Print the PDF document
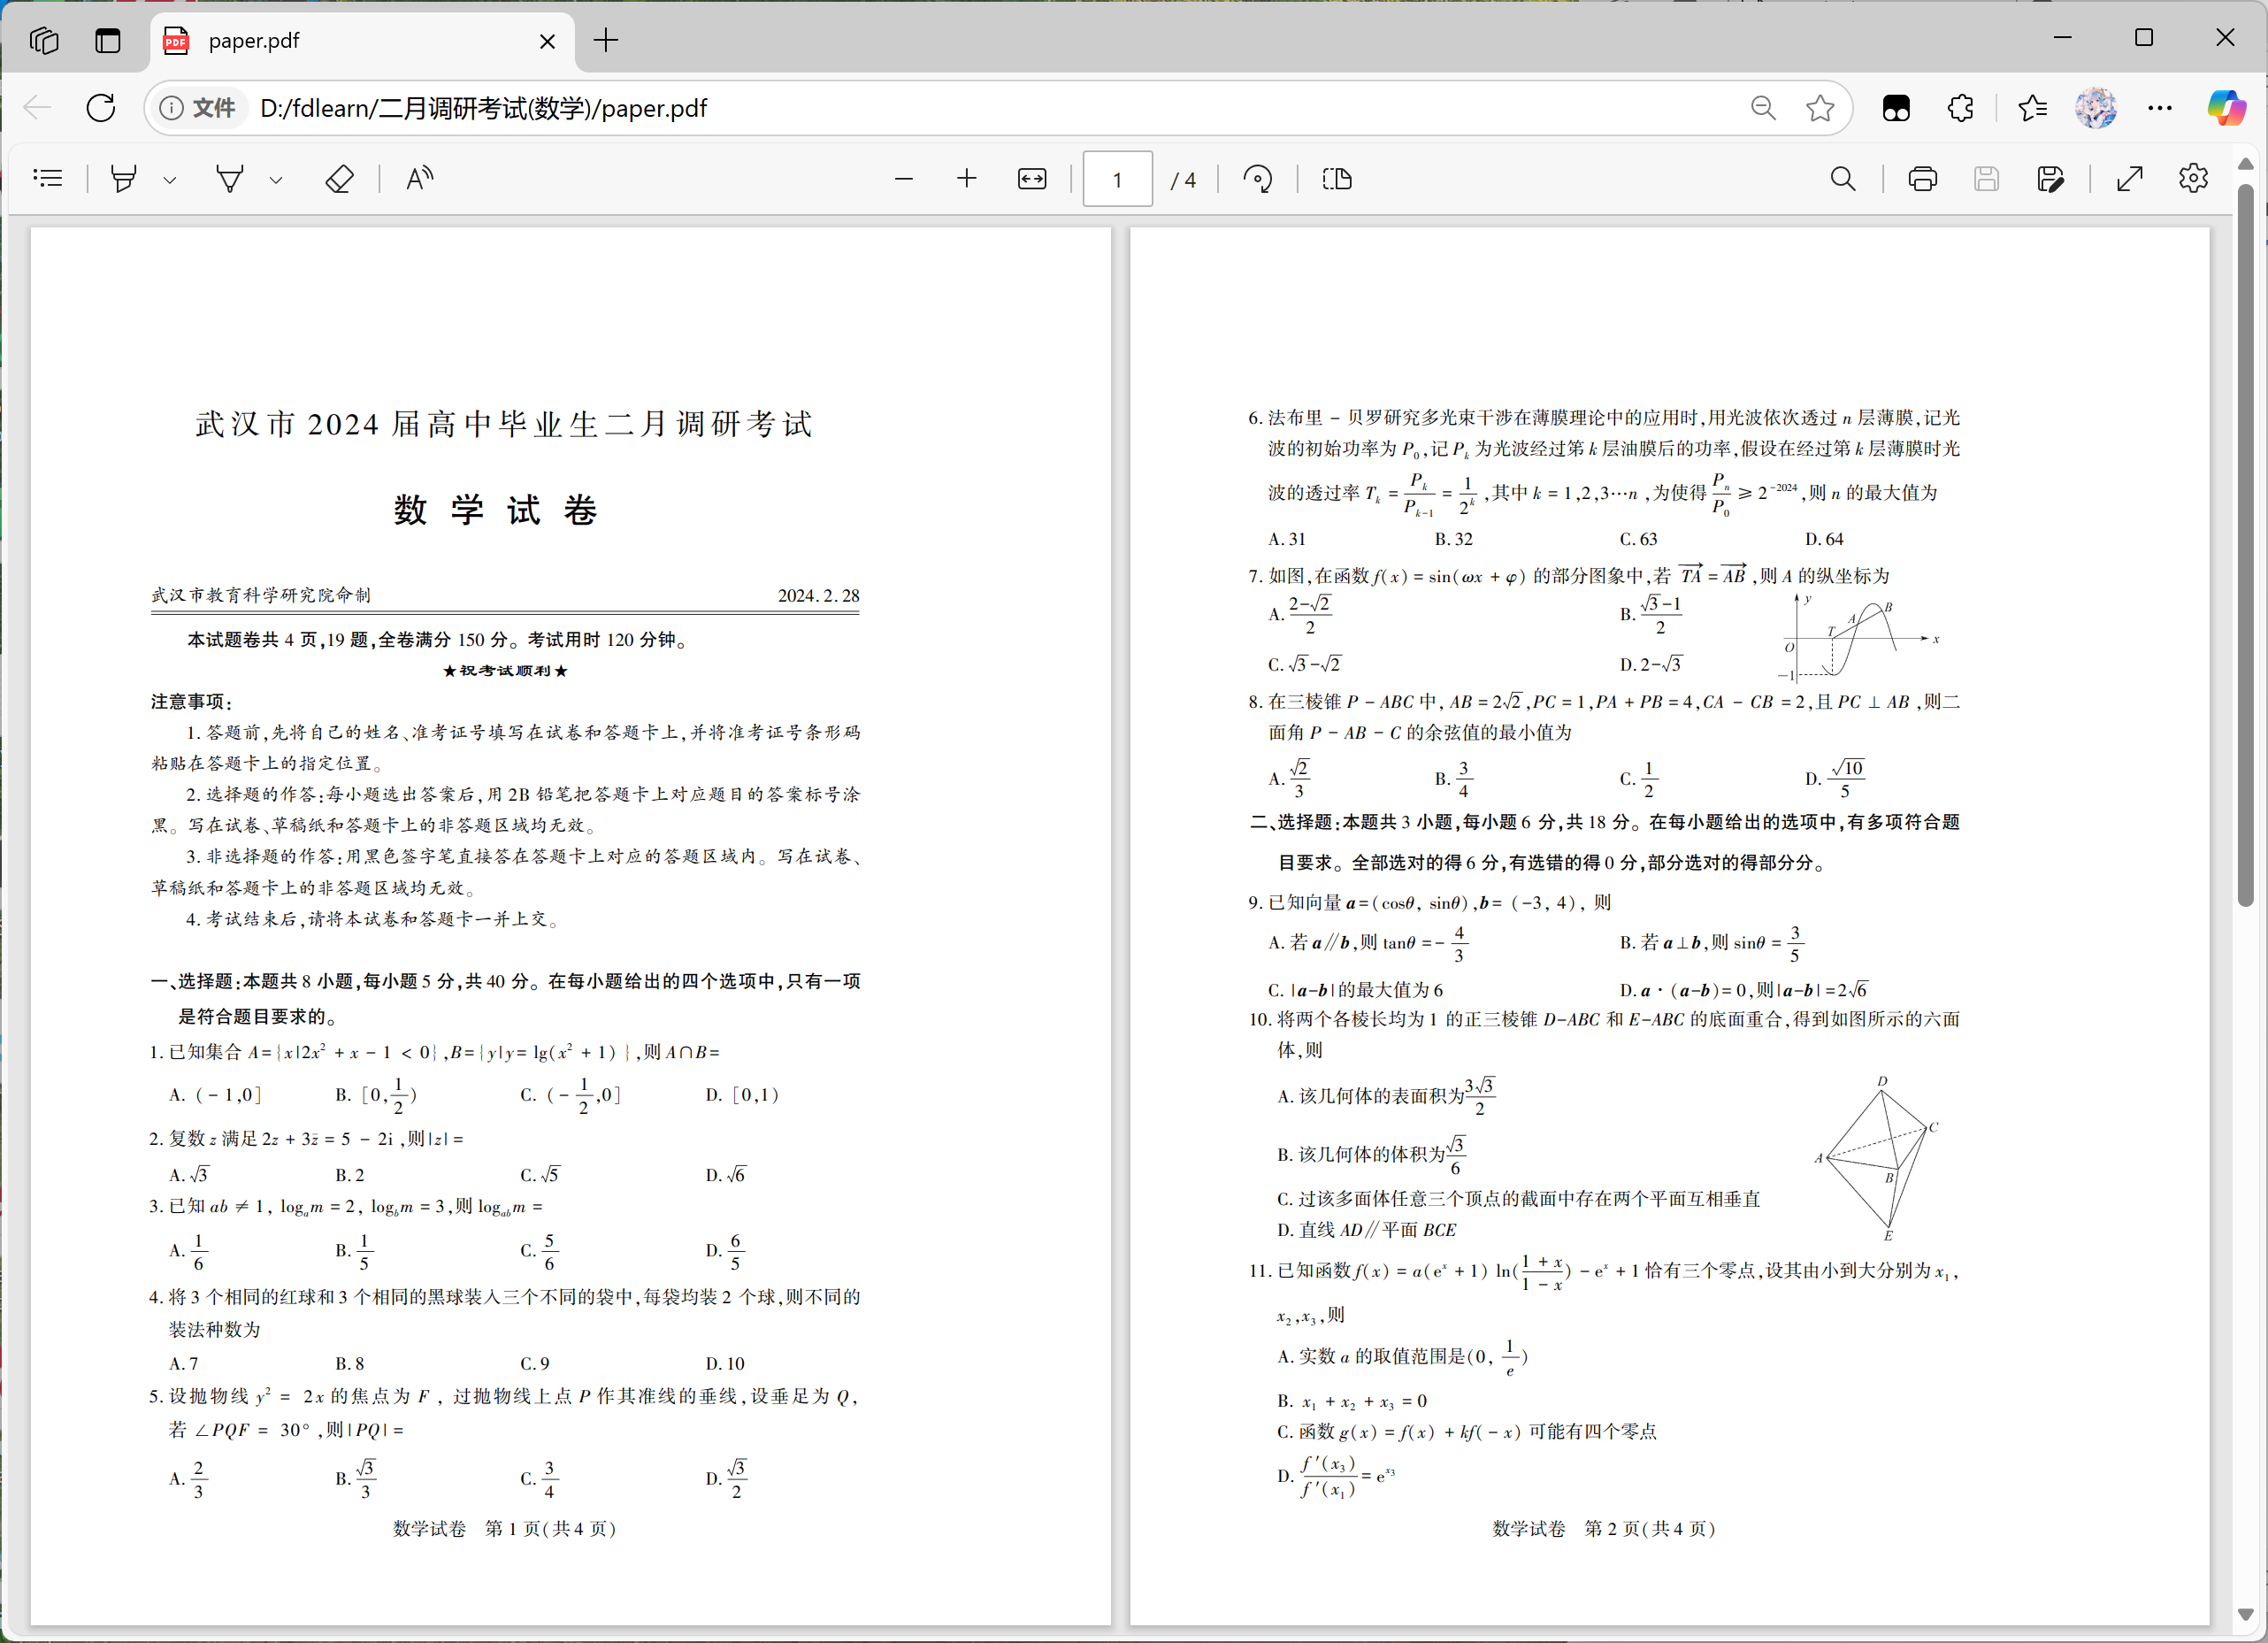This screenshot has width=2268, height=1643. (1922, 179)
